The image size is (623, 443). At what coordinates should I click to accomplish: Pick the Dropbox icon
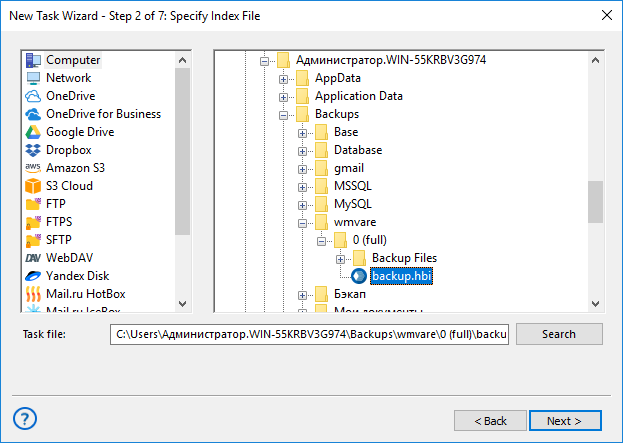click(x=33, y=150)
